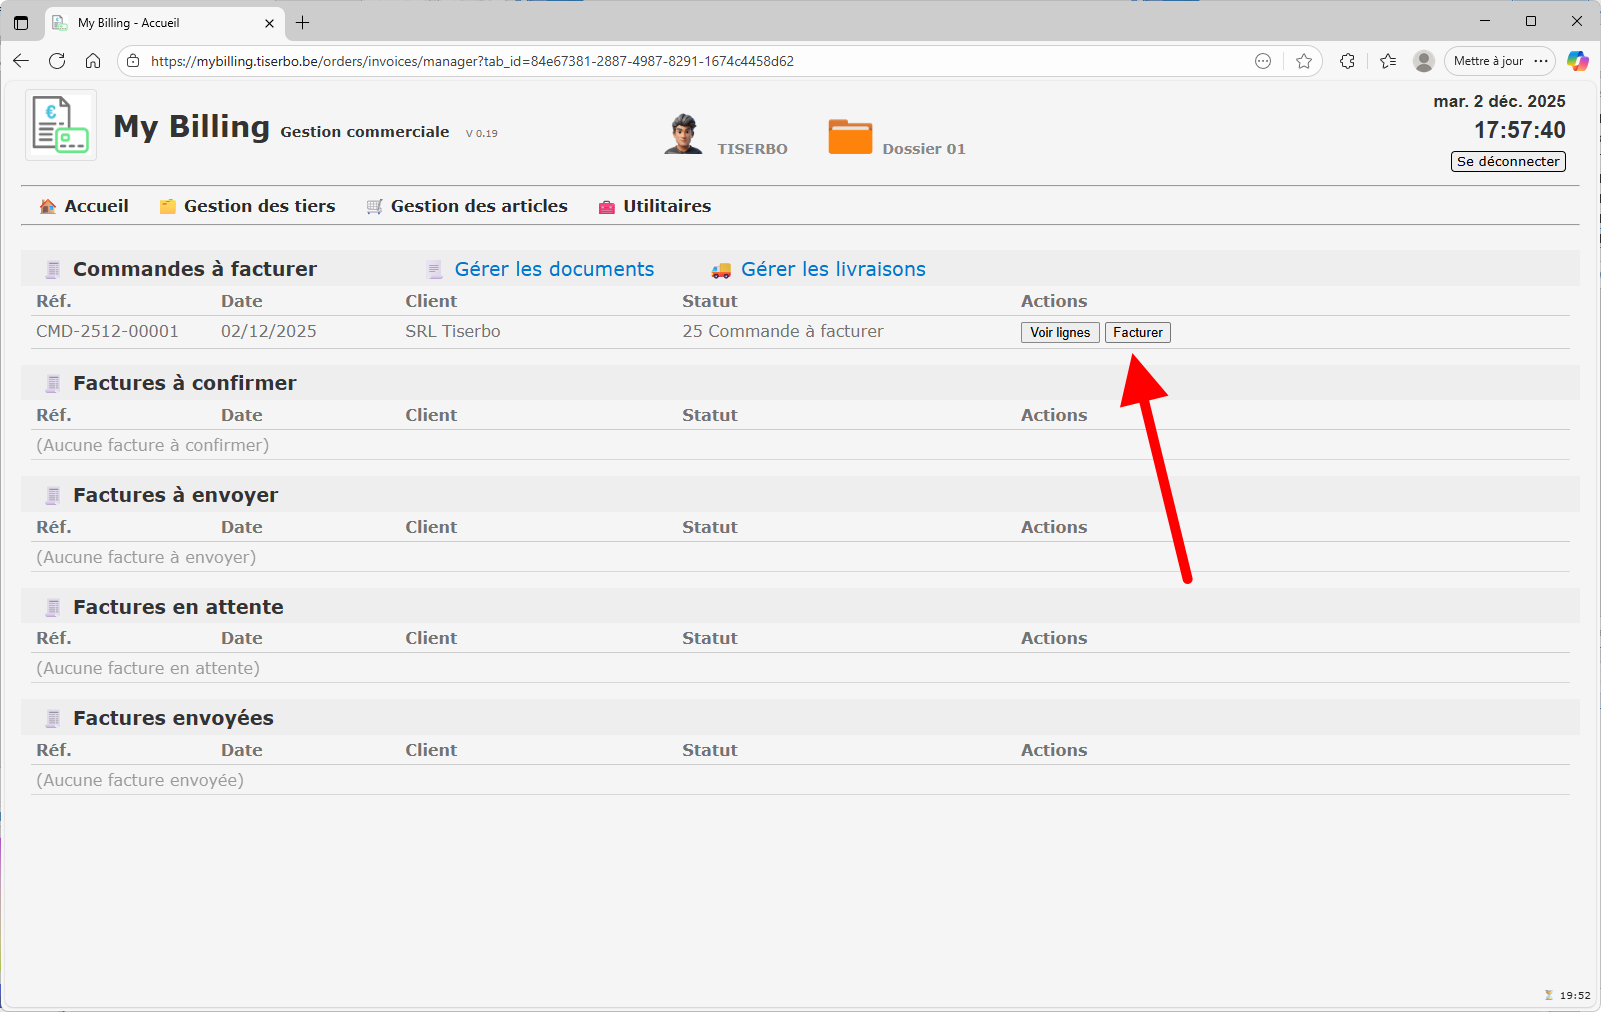Open a new browser tab with the plus button
1601x1012 pixels.
(303, 22)
